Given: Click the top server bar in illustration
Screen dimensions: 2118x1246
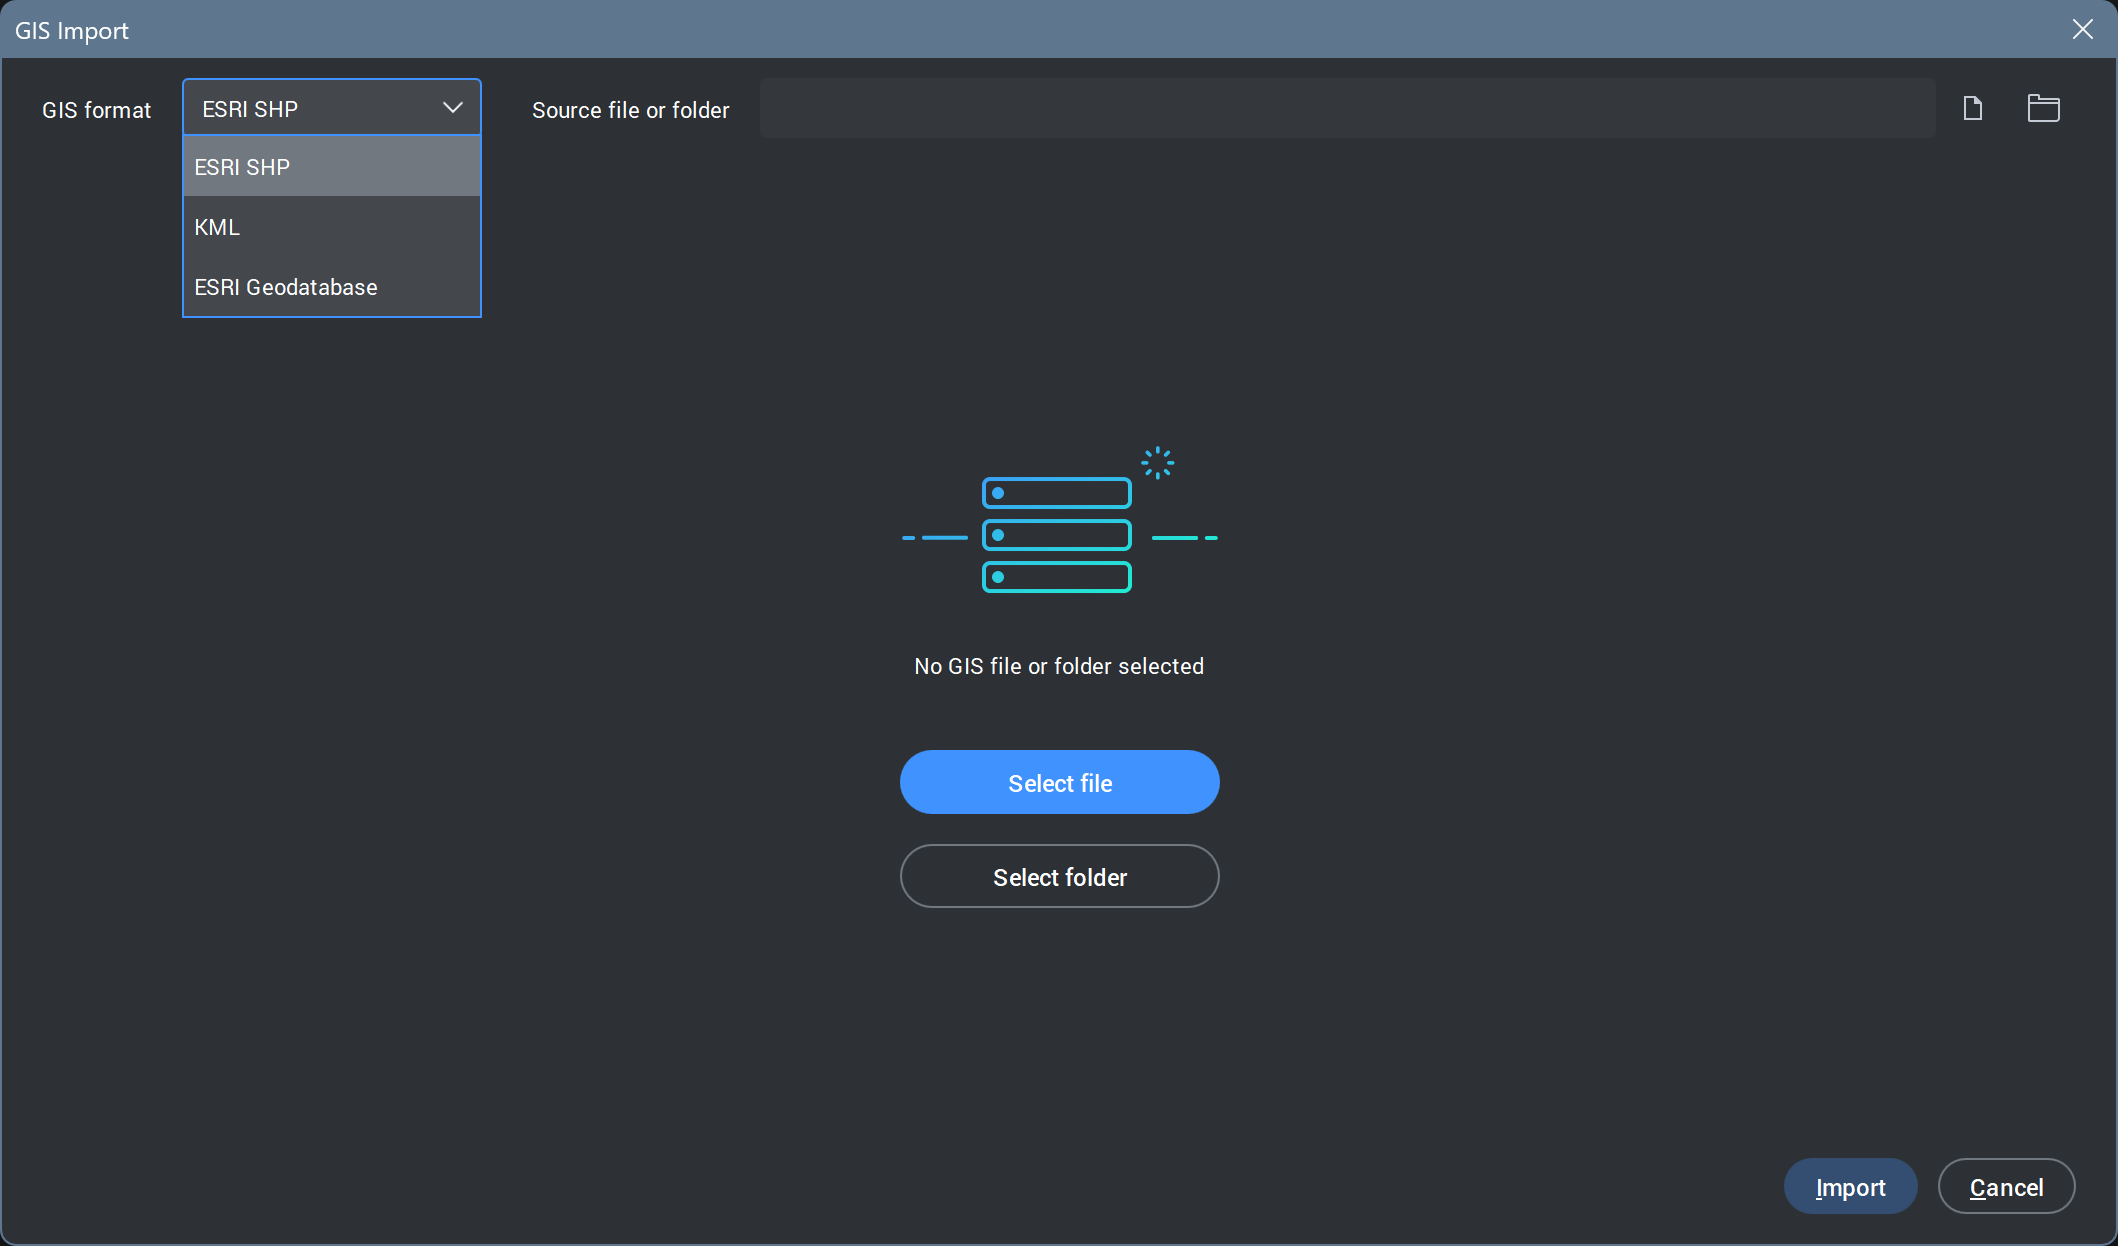Looking at the screenshot, I should click(x=1057, y=493).
